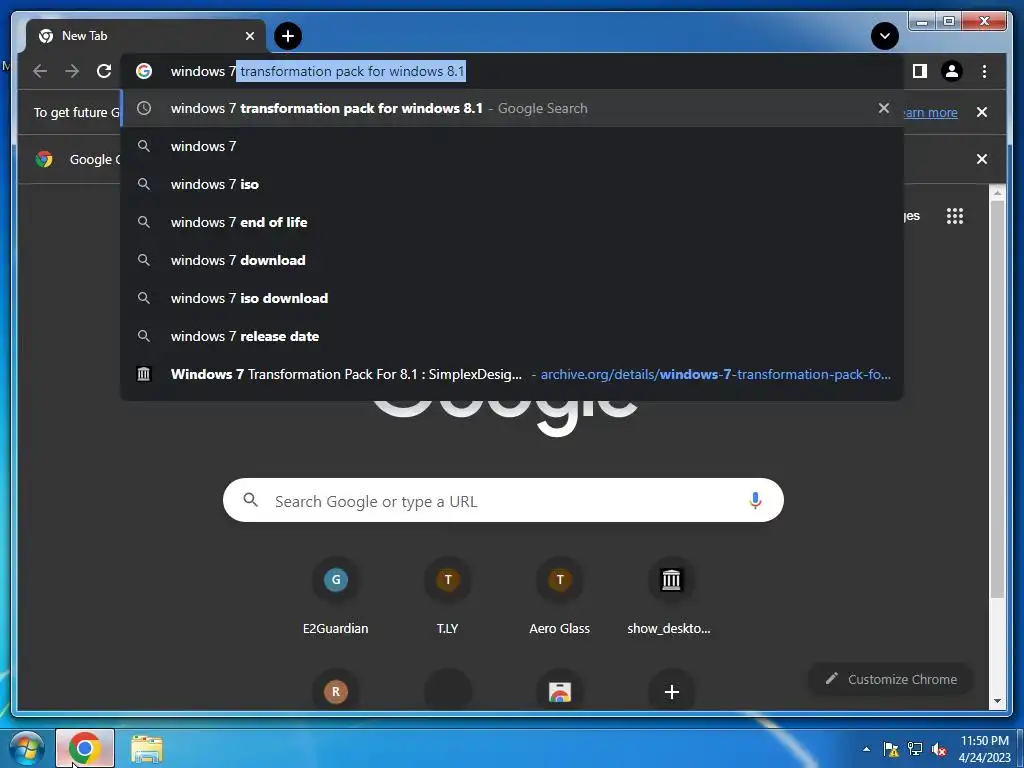The height and width of the screenshot is (768, 1024).
Task: Click the browser back arrow
Action: click(x=40, y=71)
